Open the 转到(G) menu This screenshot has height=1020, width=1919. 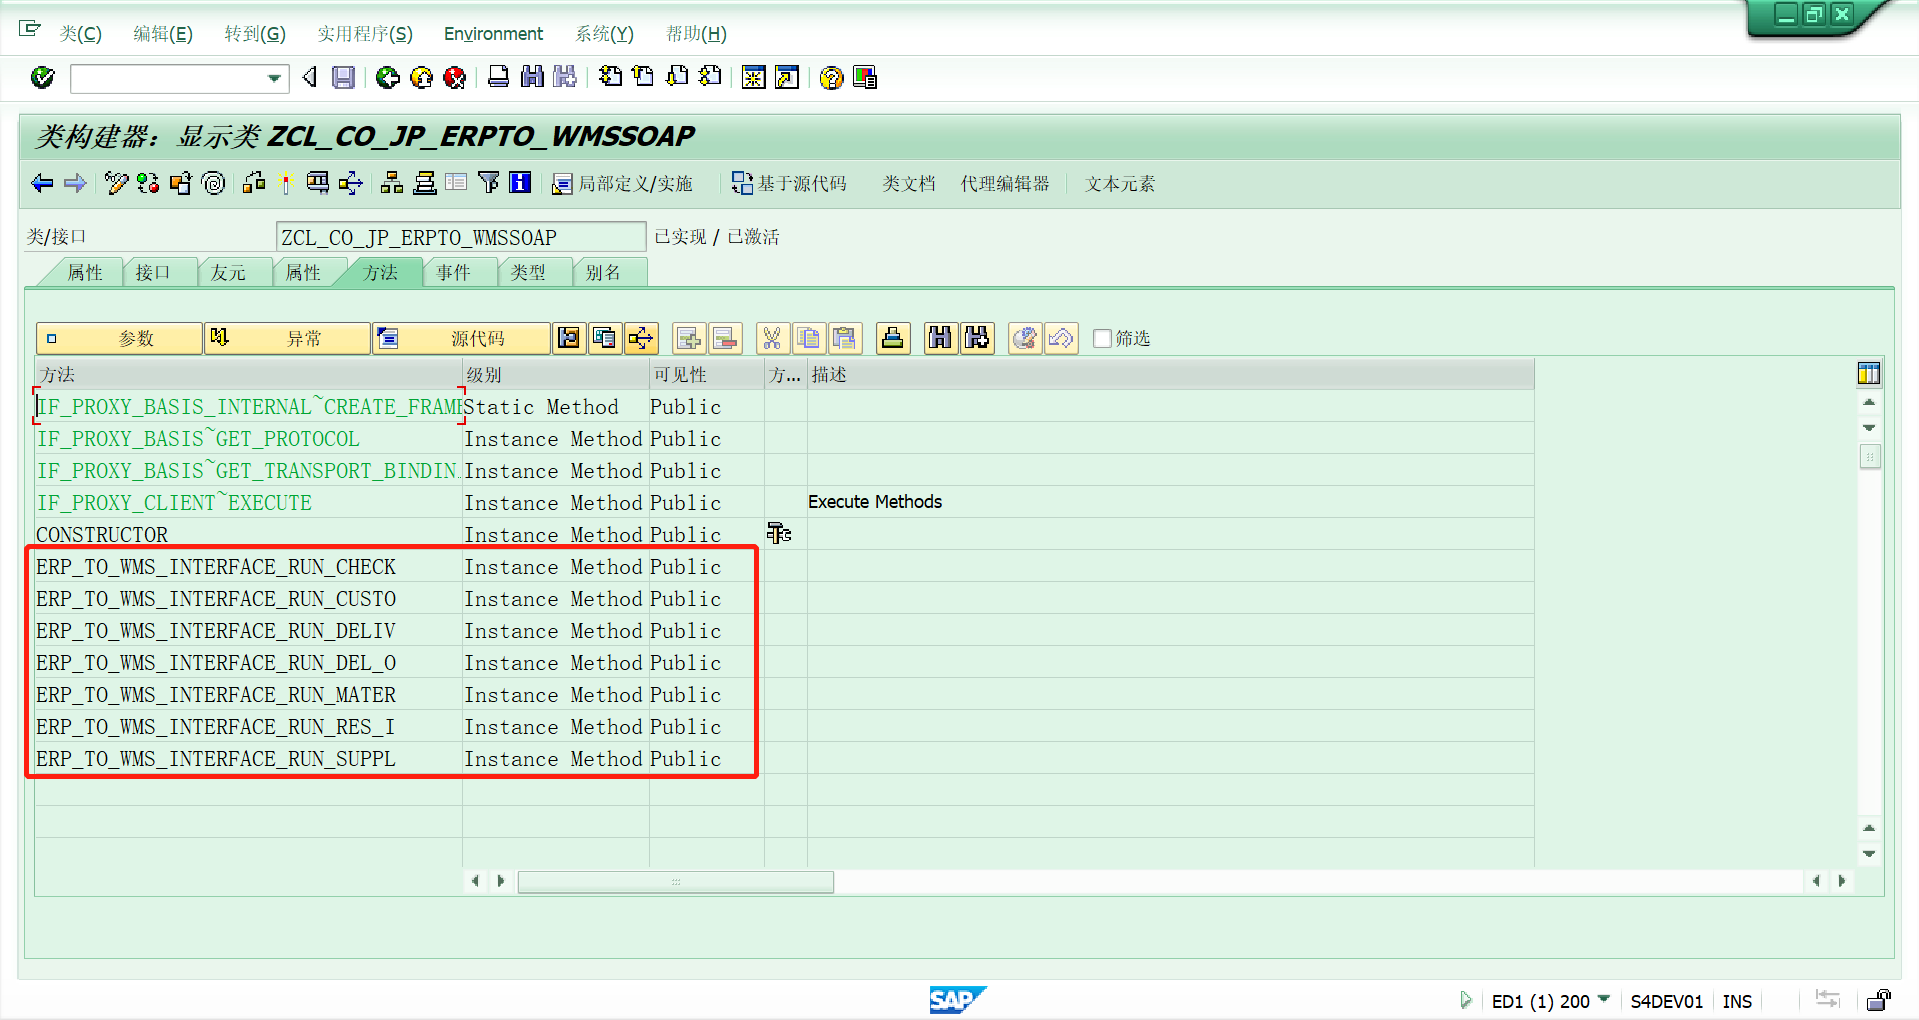(x=255, y=34)
